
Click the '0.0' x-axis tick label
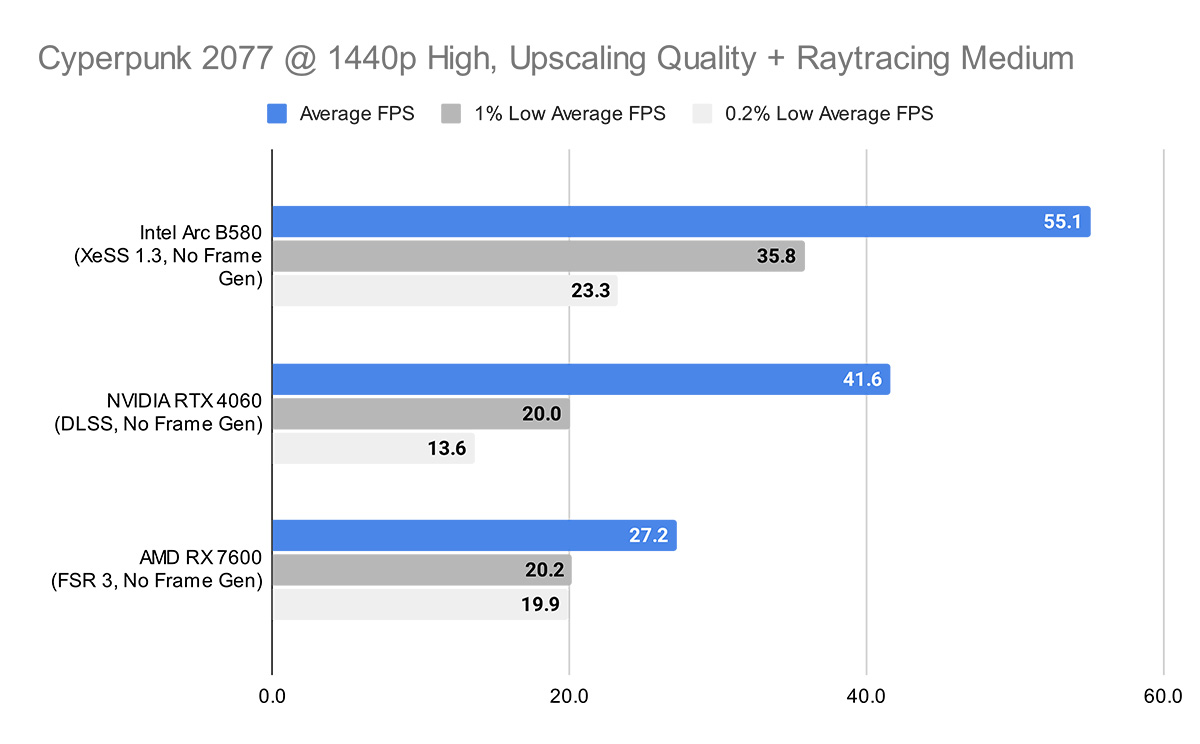coord(272,695)
